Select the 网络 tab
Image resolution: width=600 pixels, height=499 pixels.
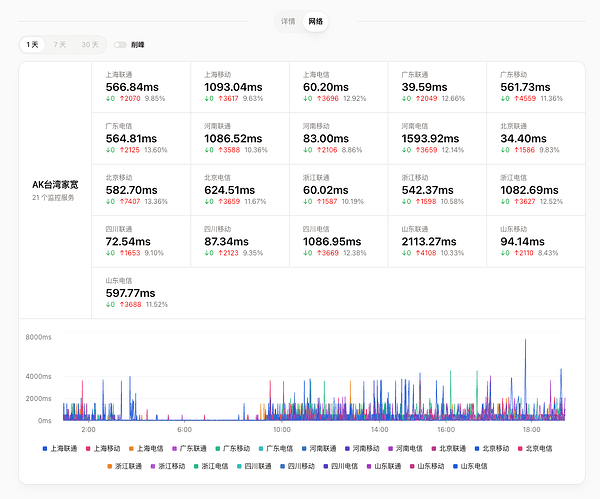(316, 21)
